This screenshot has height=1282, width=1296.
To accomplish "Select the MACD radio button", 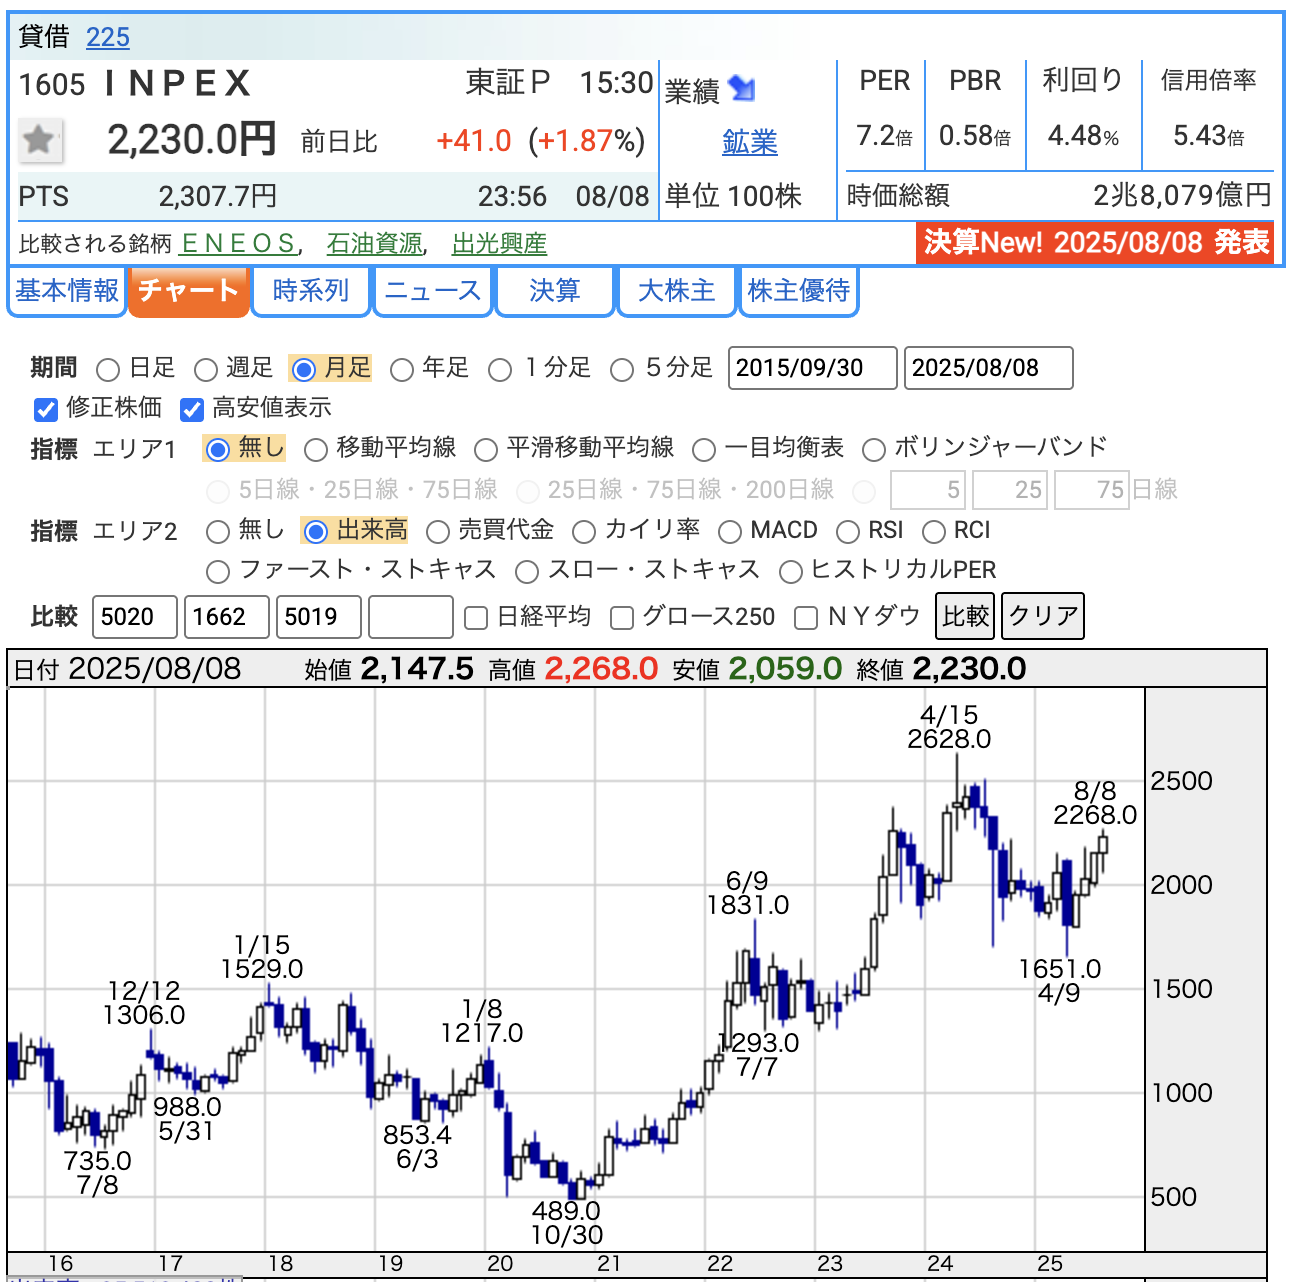I will click(x=730, y=532).
